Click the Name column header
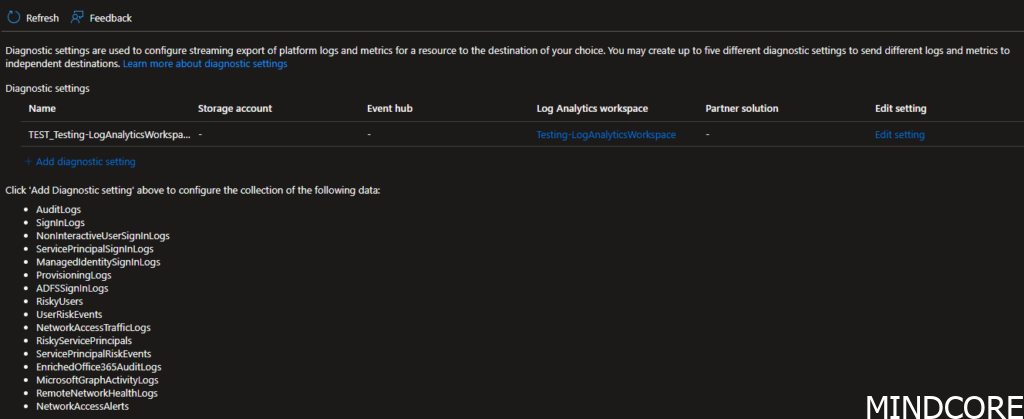 point(42,108)
